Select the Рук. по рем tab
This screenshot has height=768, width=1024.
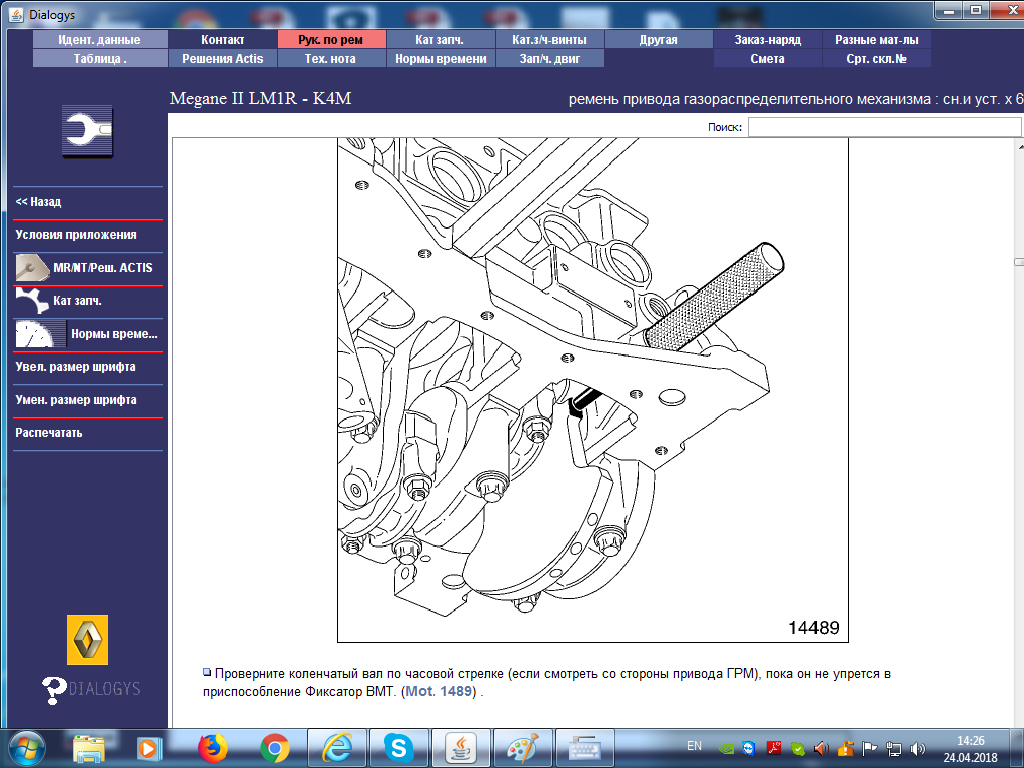coord(332,40)
